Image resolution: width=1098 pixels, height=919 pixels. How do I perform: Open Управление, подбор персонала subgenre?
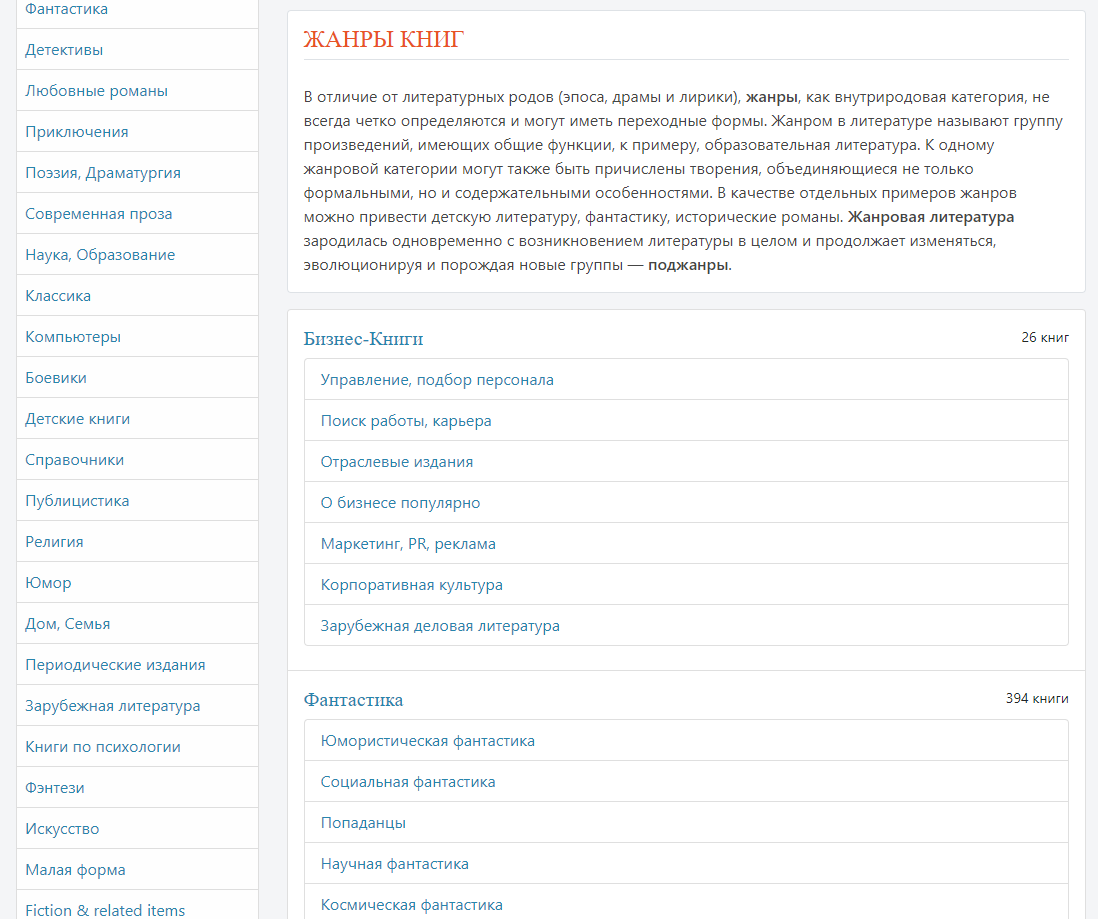[437, 380]
